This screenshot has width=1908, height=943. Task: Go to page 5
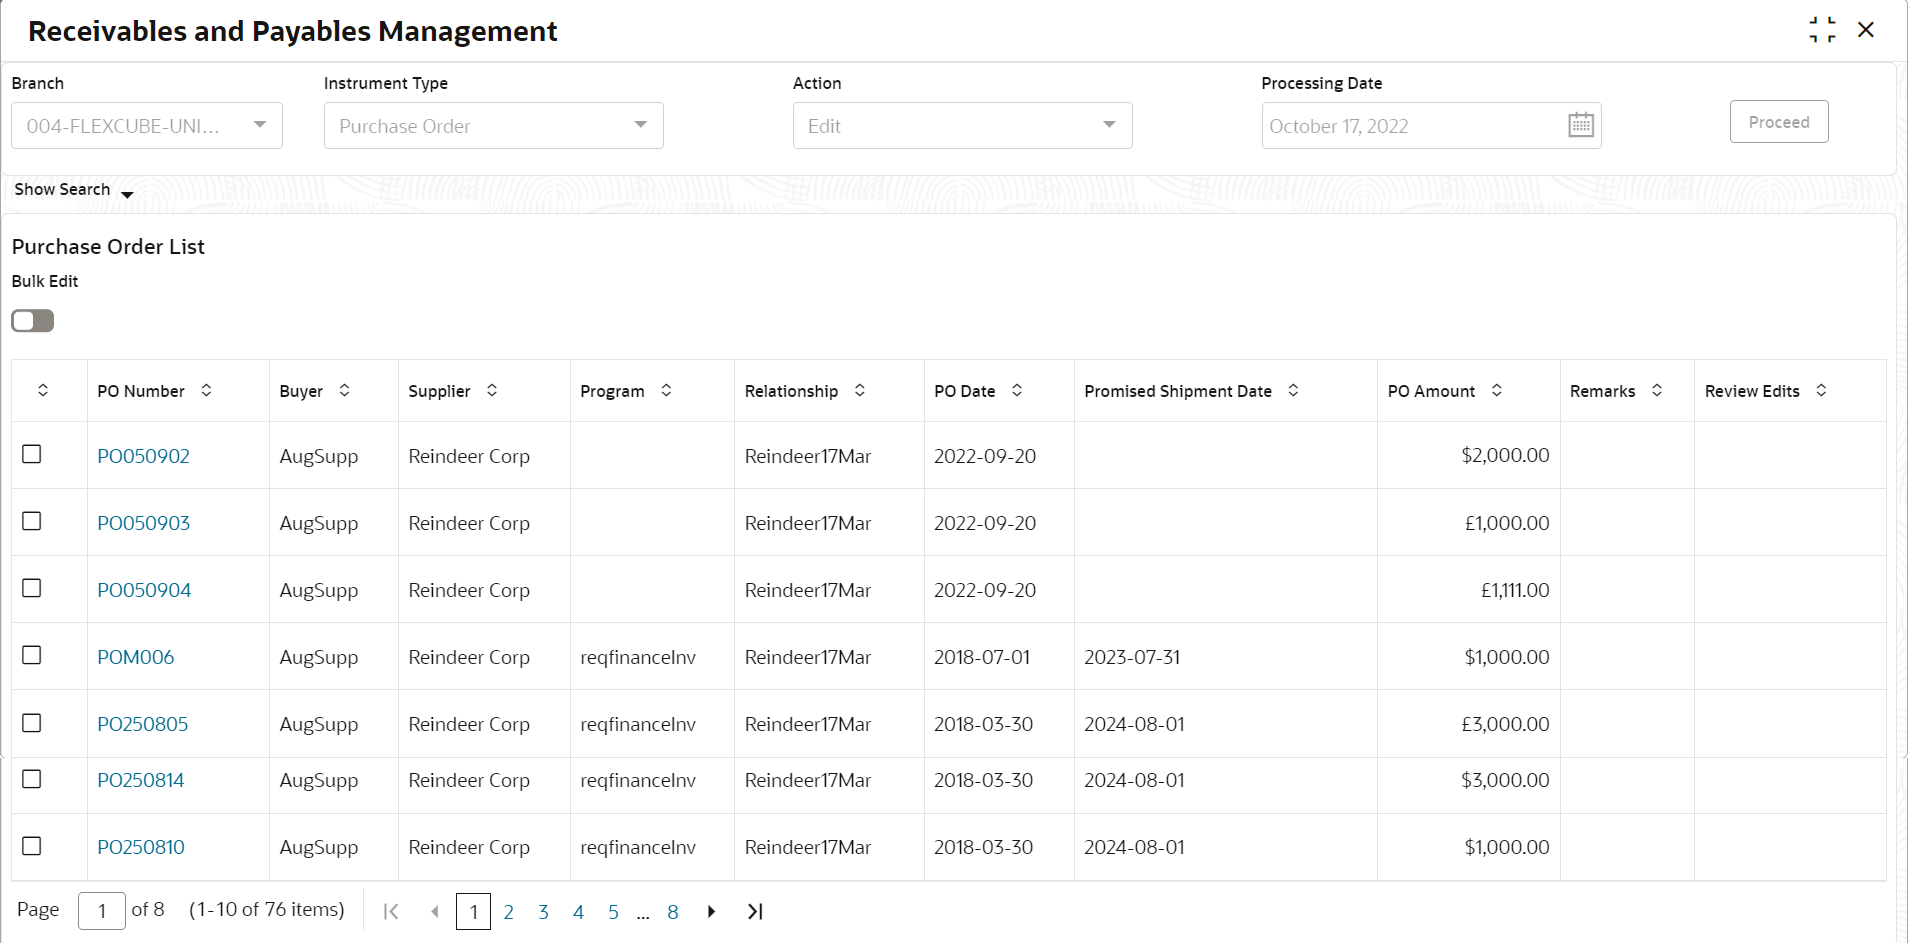[x=613, y=912]
